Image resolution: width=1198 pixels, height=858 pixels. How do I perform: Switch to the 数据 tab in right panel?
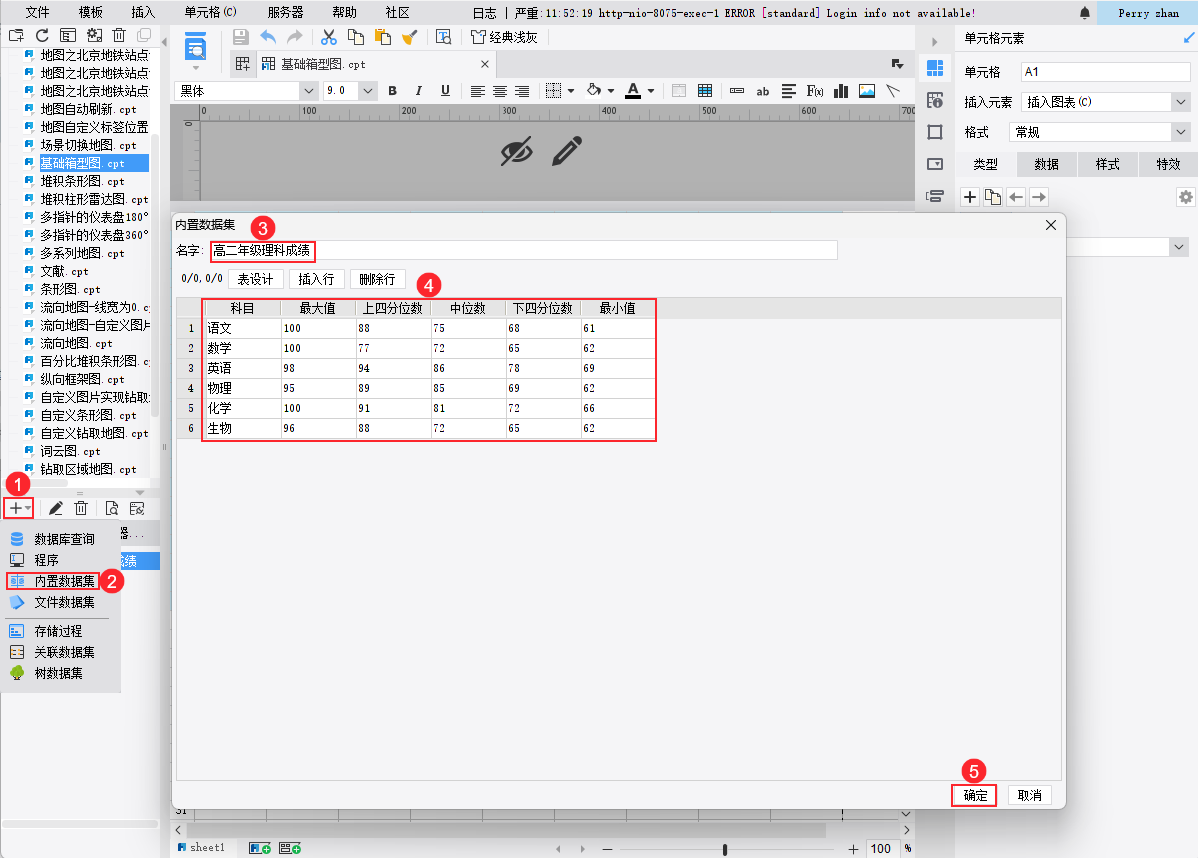click(x=1046, y=164)
